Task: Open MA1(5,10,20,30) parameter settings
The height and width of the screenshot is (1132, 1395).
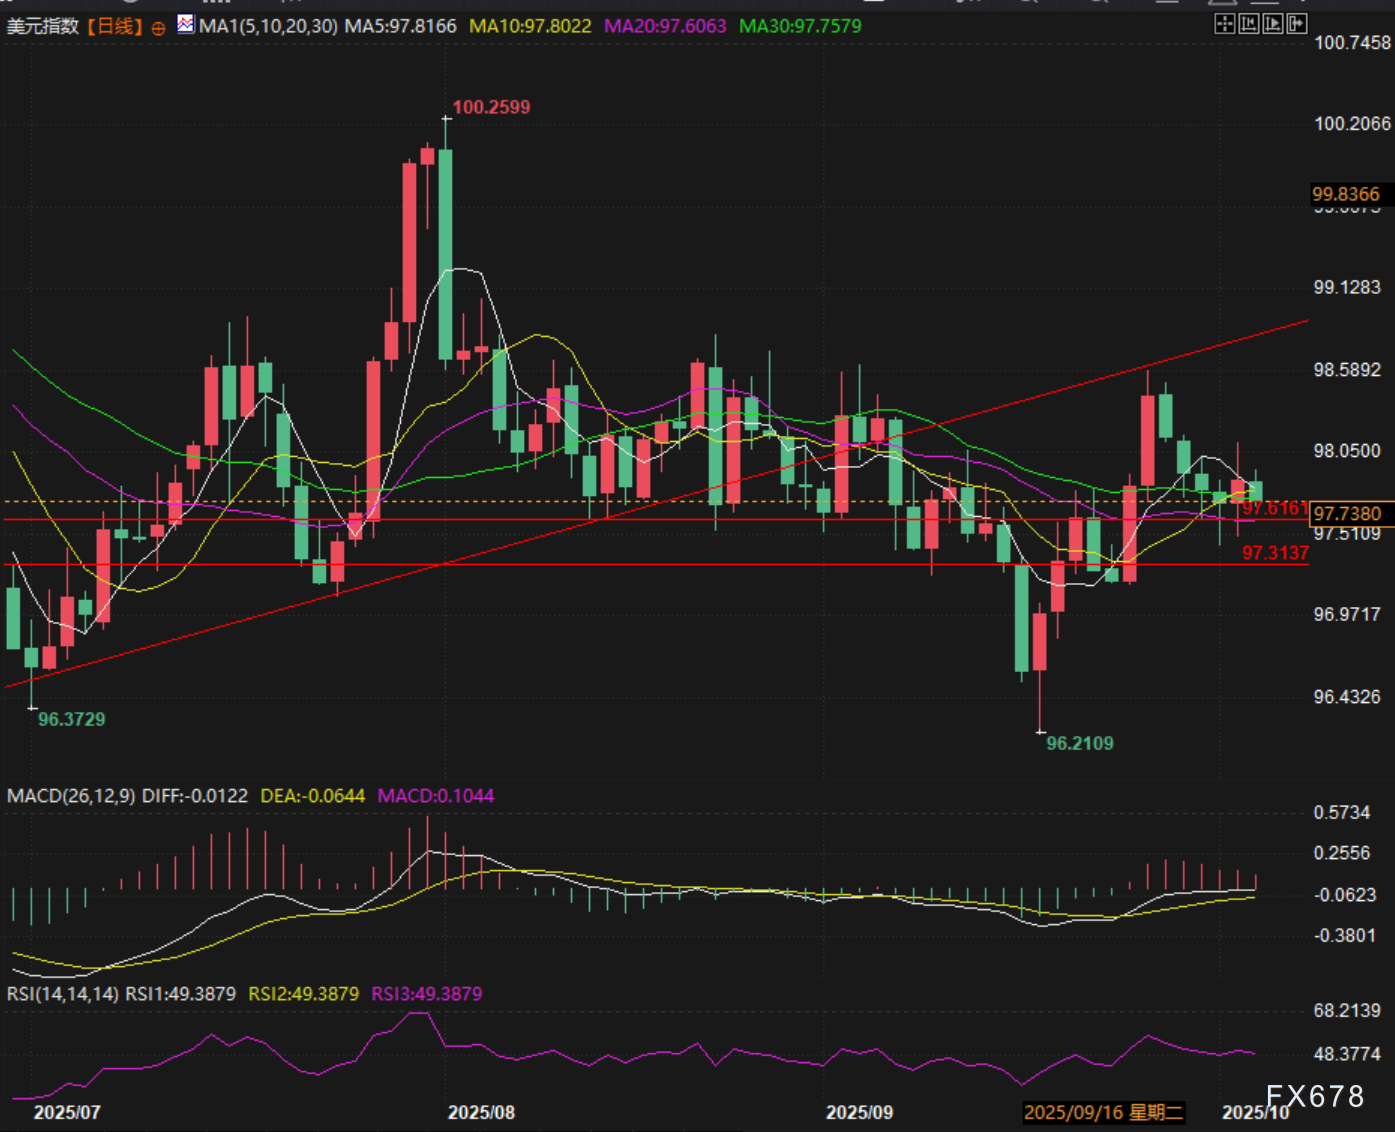Action: (x=268, y=26)
